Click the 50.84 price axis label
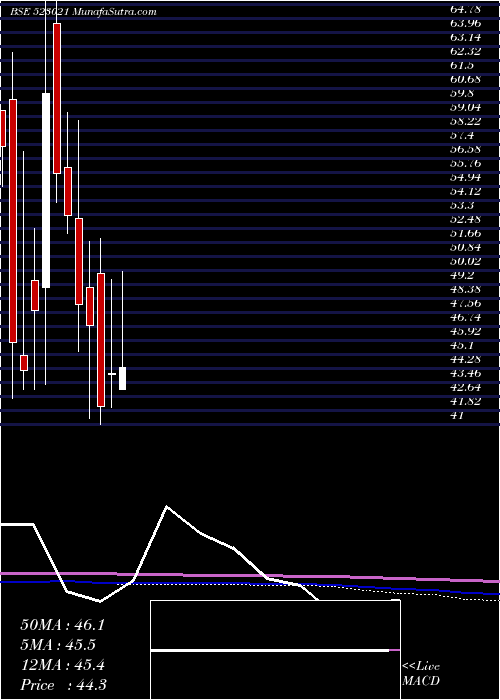The width and height of the screenshot is (500, 700). [x=465, y=248]
